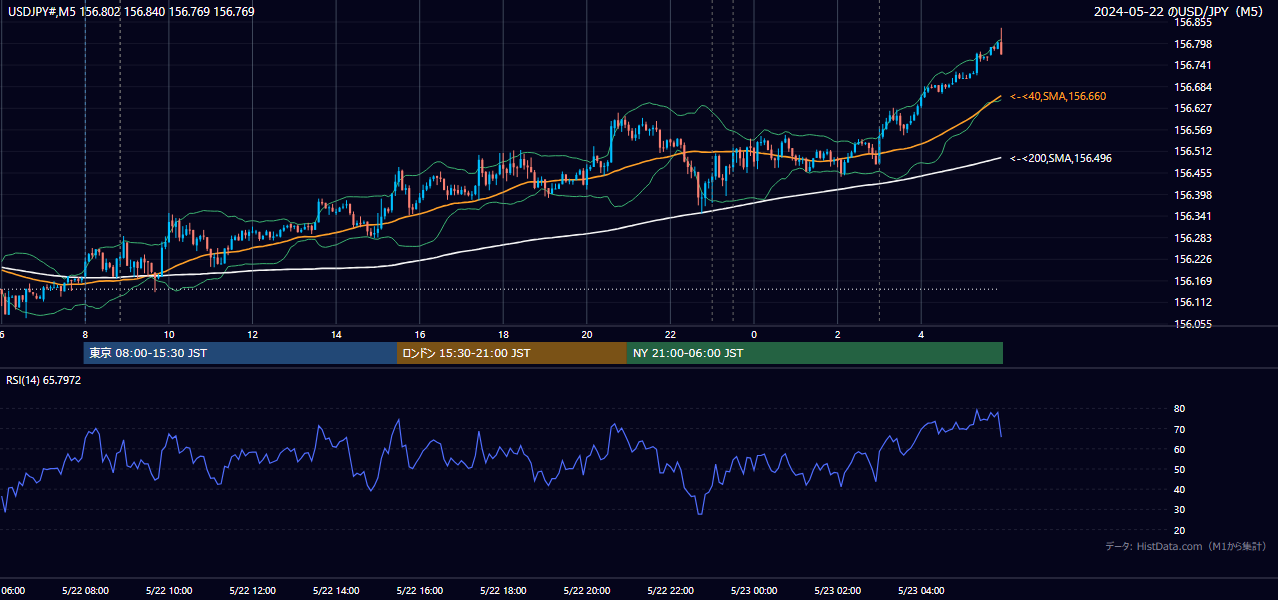Viewport: 1278px width, 600px height.
Task: Click RSI scale value 80
Action: (1180, 409)
